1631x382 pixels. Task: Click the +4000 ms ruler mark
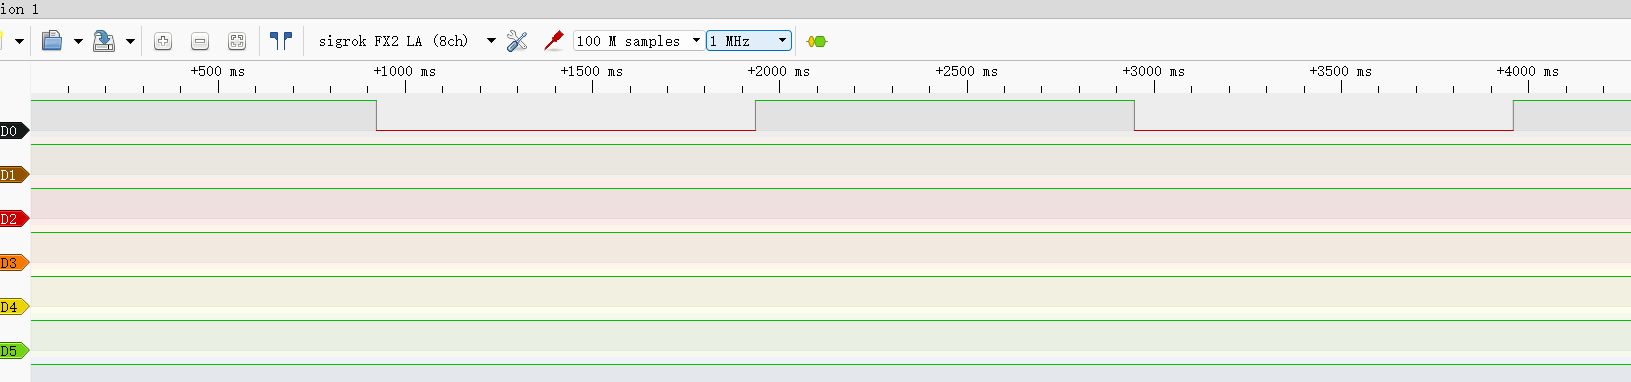[1527, 71]
